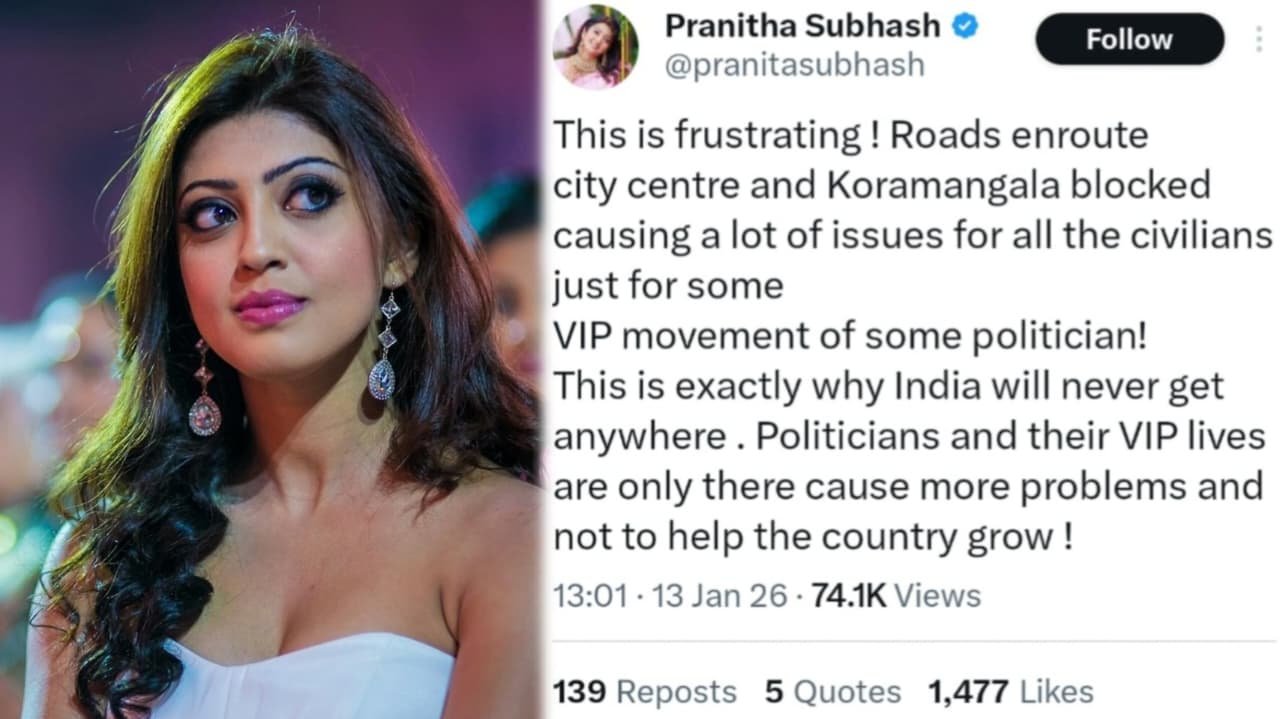View the 139 Reposts list
This screenshot has height=719, width=1280.
644,691
